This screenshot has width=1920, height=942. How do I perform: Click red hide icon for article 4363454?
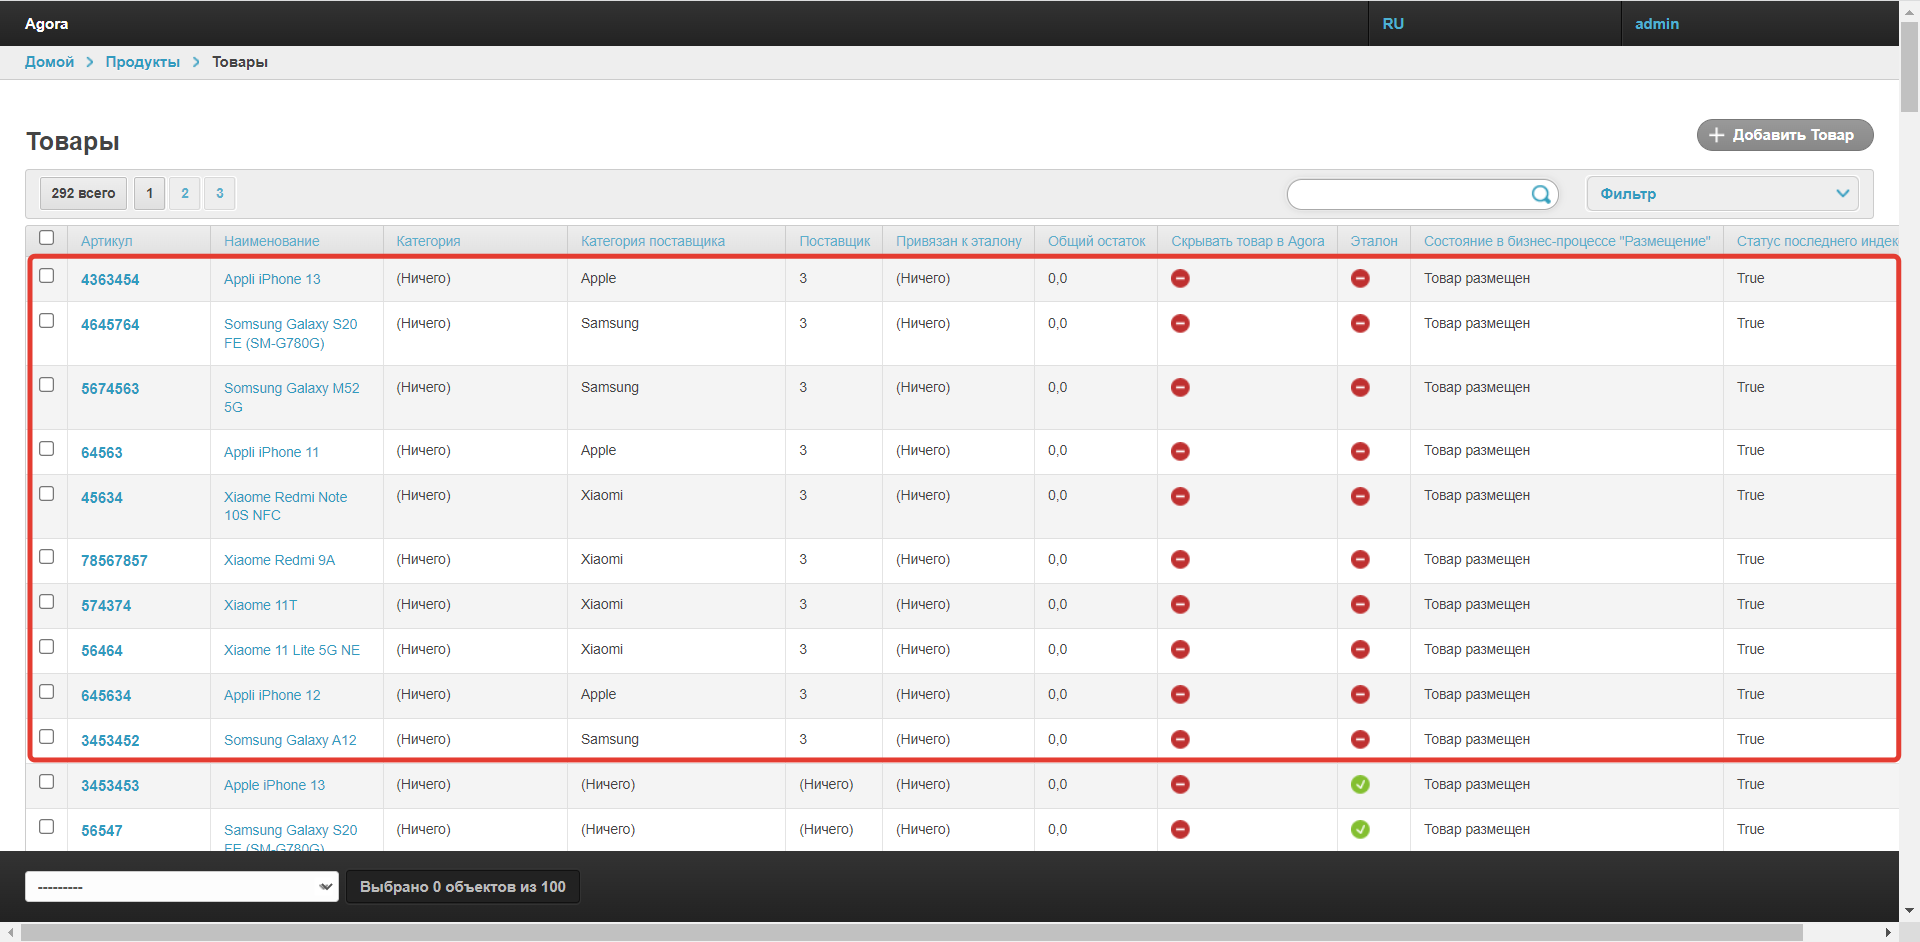point(1180,279)
